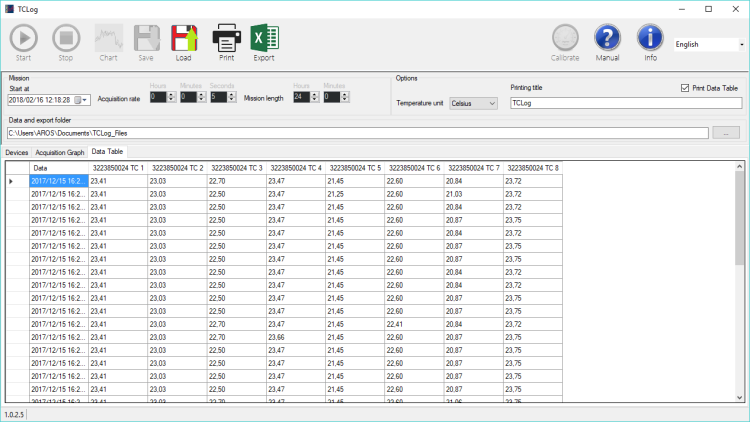Show application Info icon
The height and width of the screenshot is (422, 750).
pos(650,38)
